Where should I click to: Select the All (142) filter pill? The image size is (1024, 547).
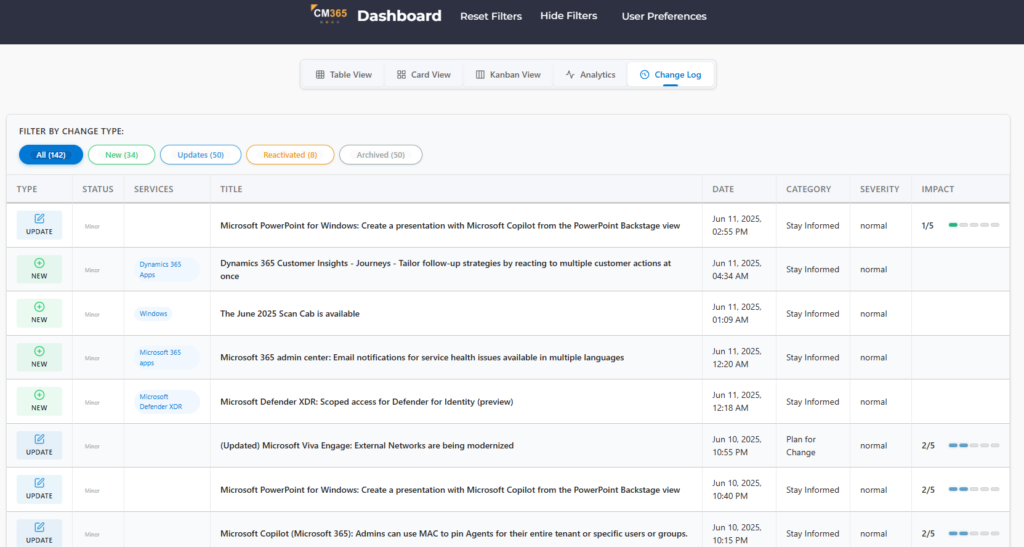(x=50, y=155)
